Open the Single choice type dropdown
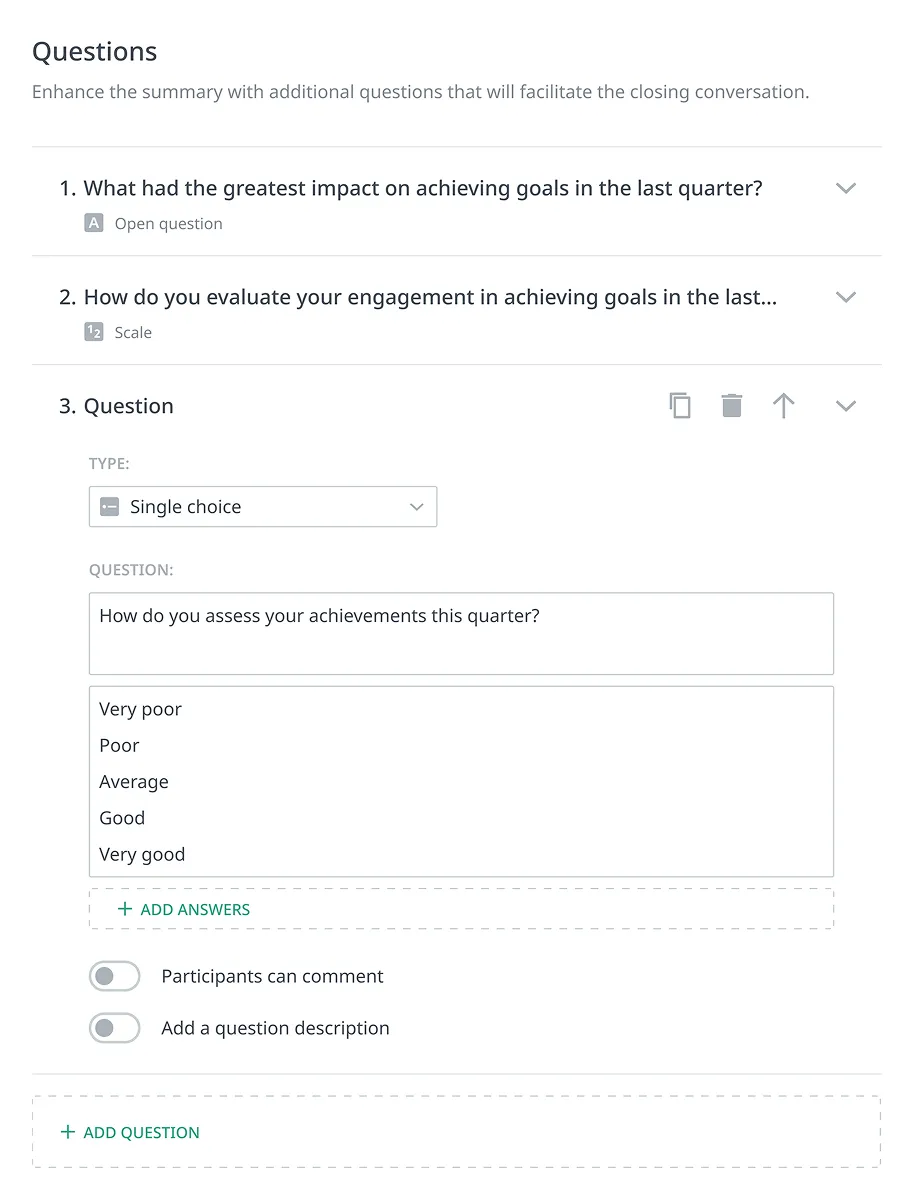Image resolution: width=914 pixels, height=1200 pixels. tap(263, 507)
